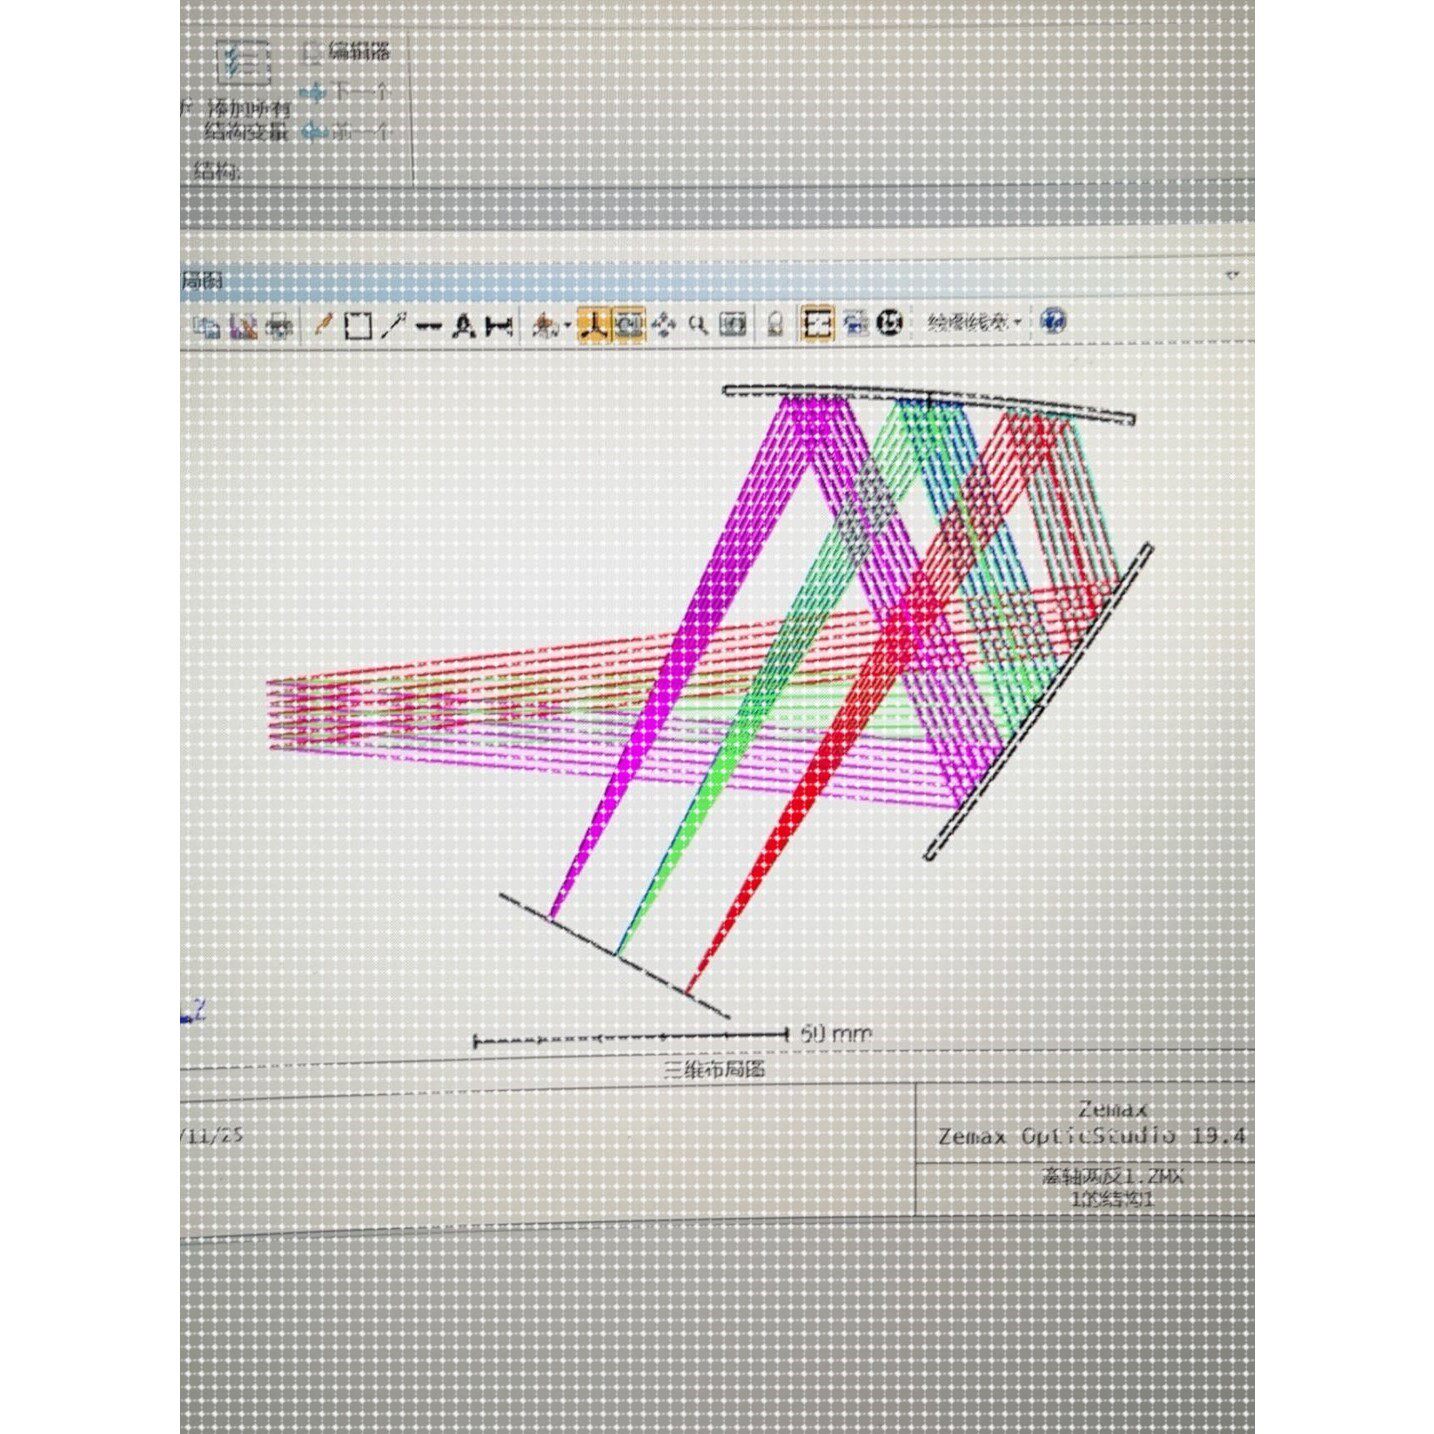The width and height of the screenshot is (1434, 1434).
Task: Click the round clock-style update icon
Action: coord(890,323)
